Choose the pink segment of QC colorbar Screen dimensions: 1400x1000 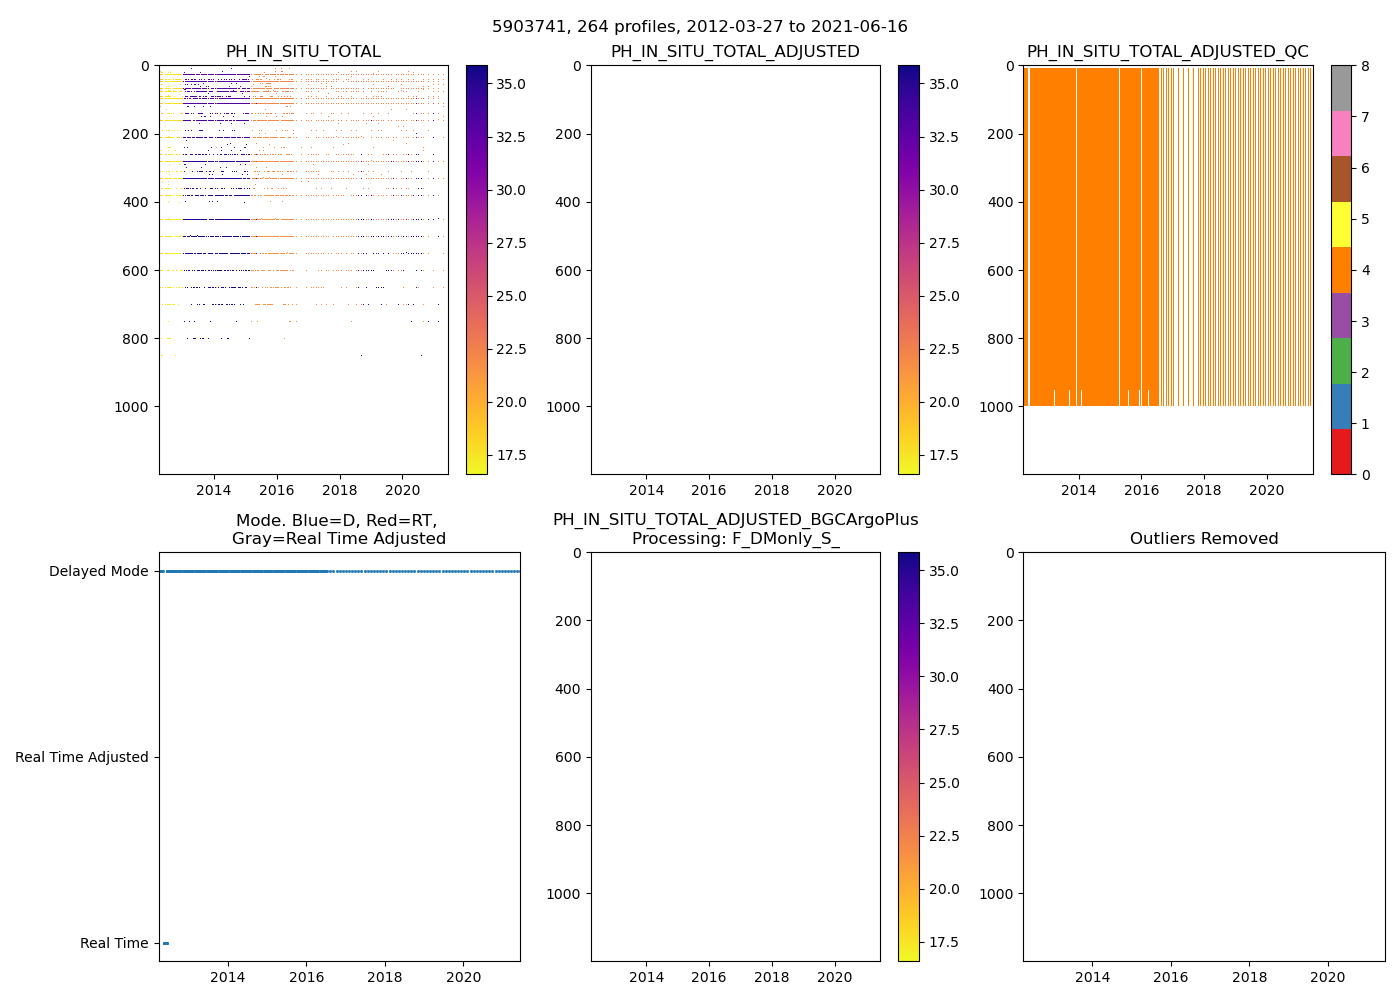click(x=1341, y=133)
